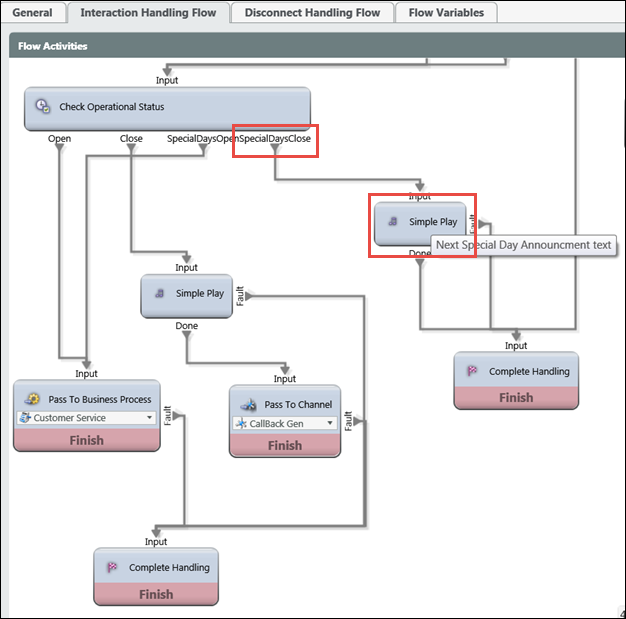Viewport: 626px width, 619px height.
Task: Switch to the General tab
Action: pos(32,13)
